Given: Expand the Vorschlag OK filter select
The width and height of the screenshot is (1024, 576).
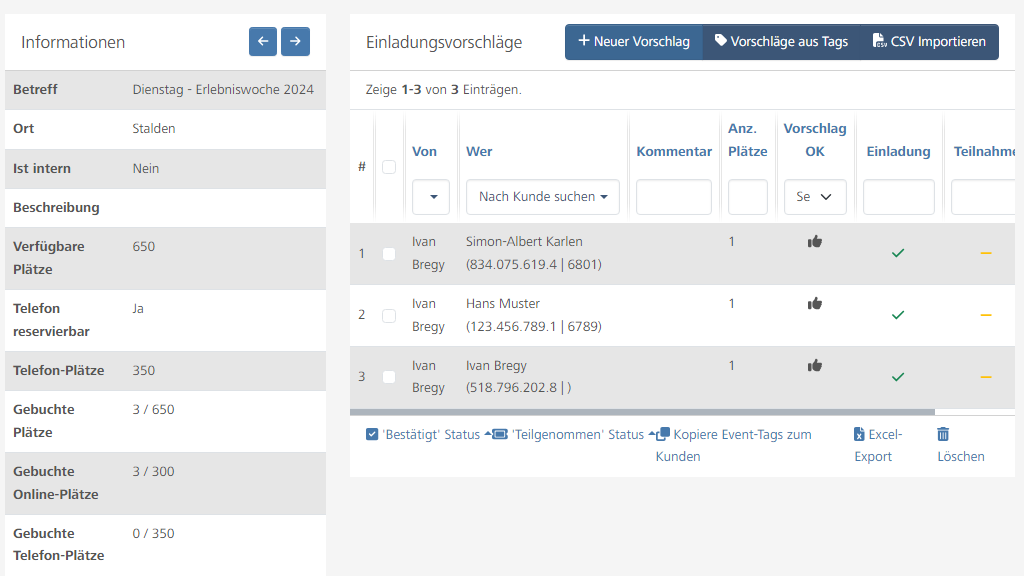Looking at the screenshot, I should (815, 197).
